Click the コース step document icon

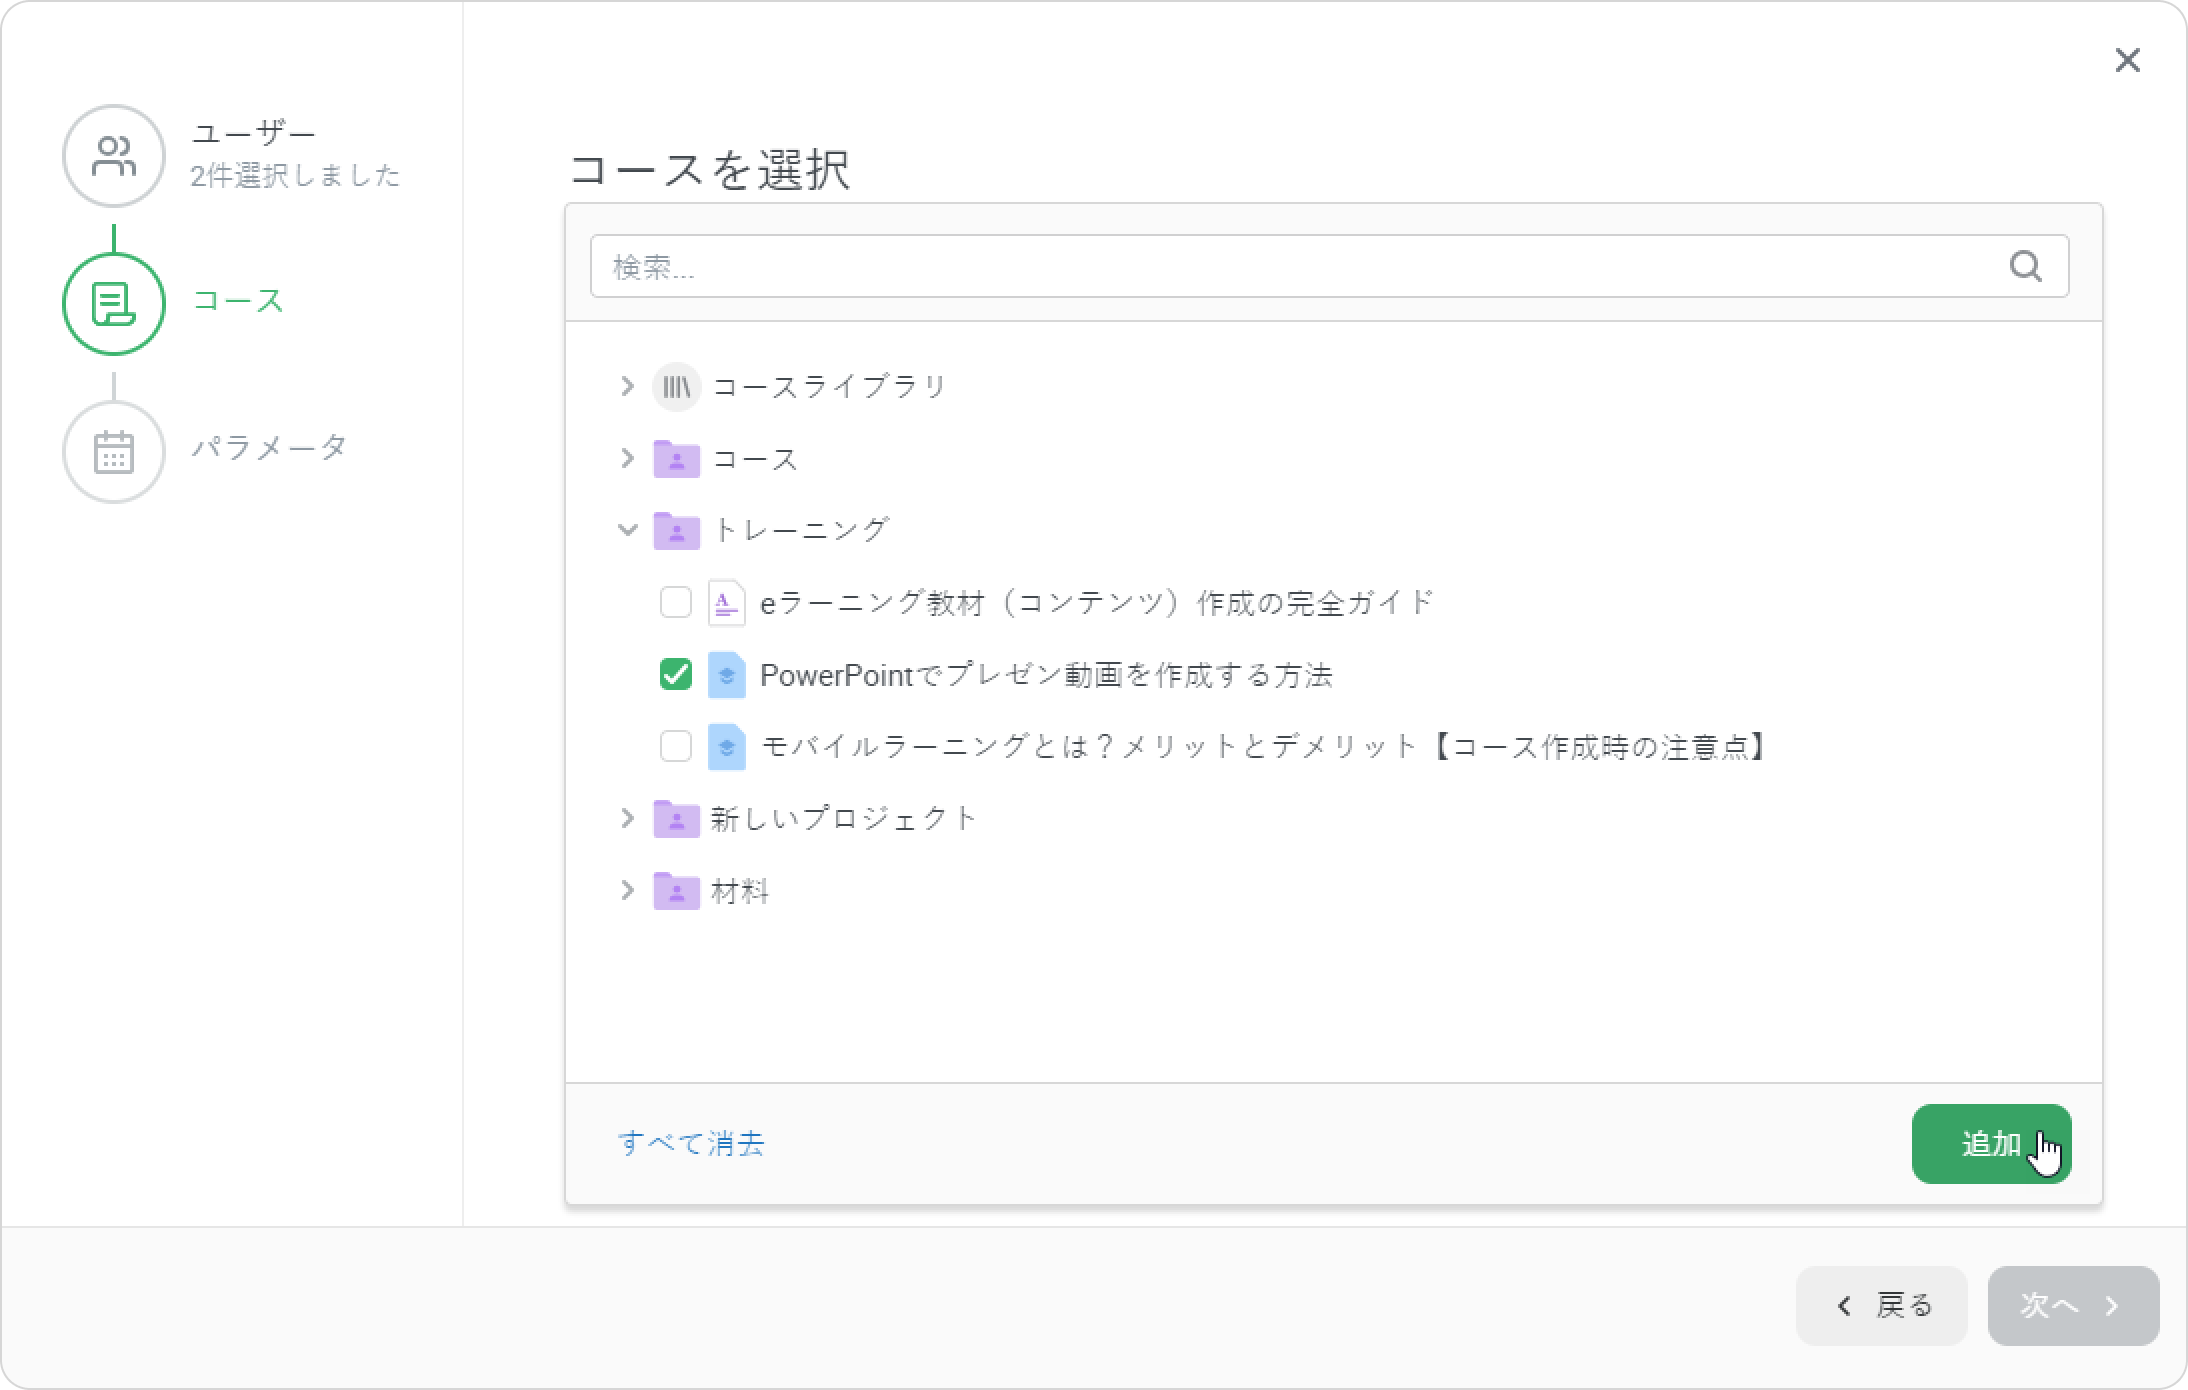pos(114,303)
